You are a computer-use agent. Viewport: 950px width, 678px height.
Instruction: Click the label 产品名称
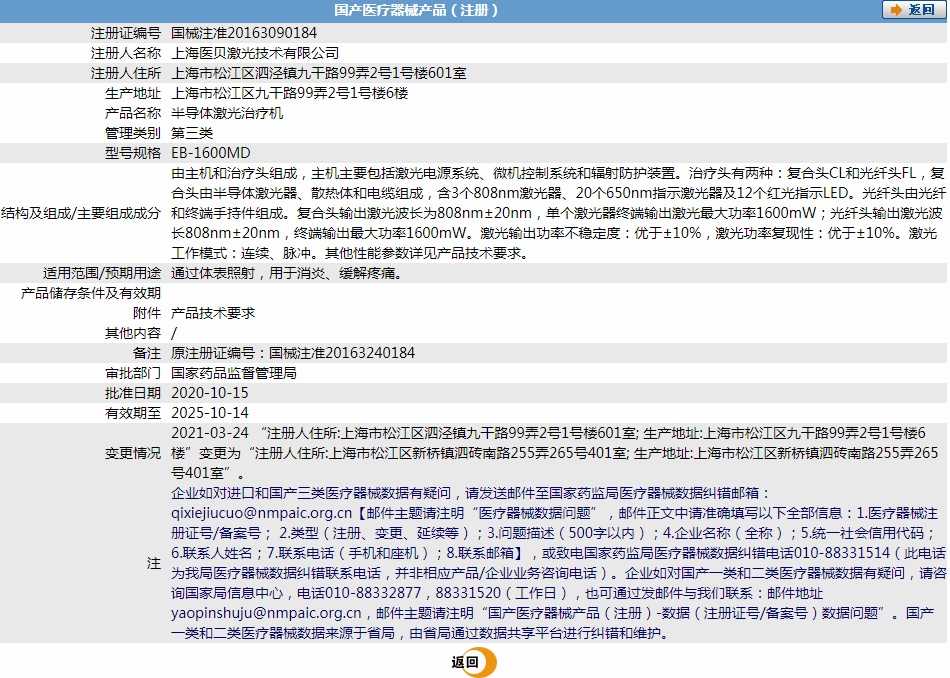pyautogui.click(x=133, y=113)
